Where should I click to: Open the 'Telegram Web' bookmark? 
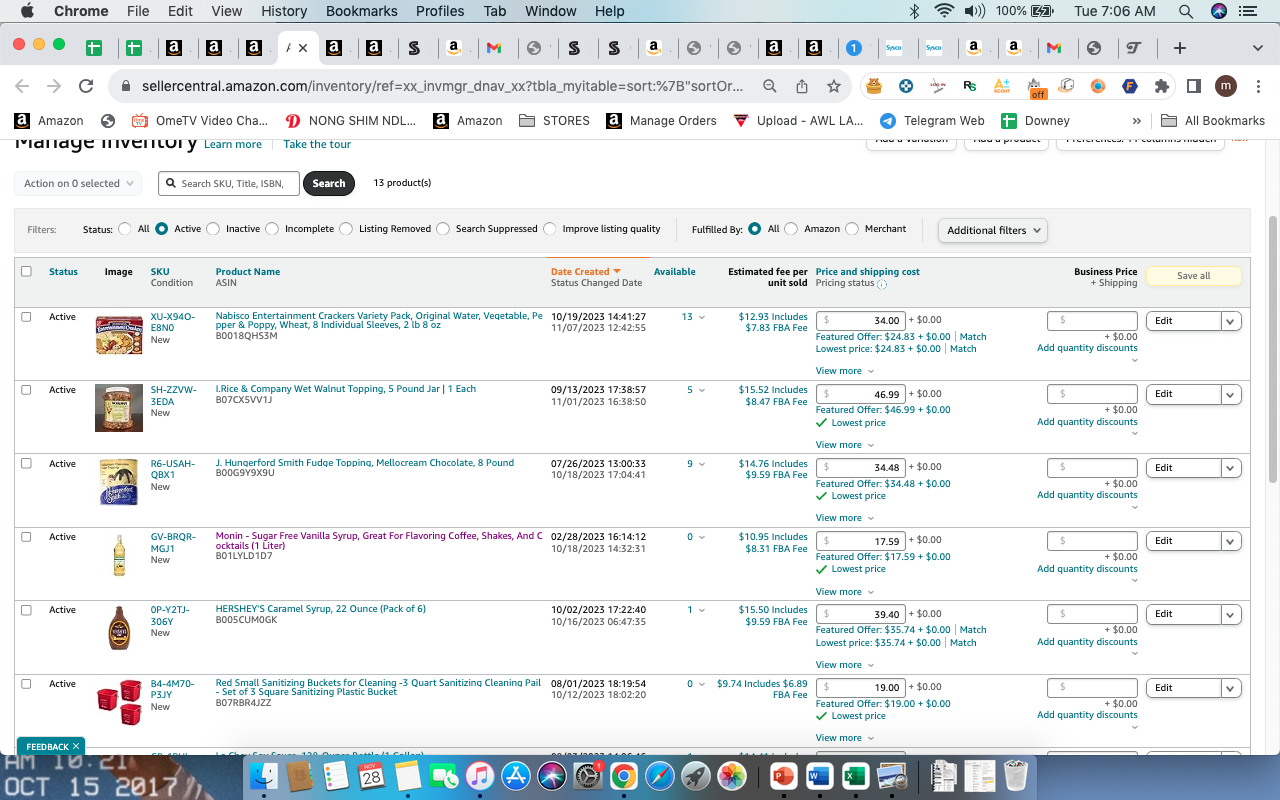(x=932, y=121)
